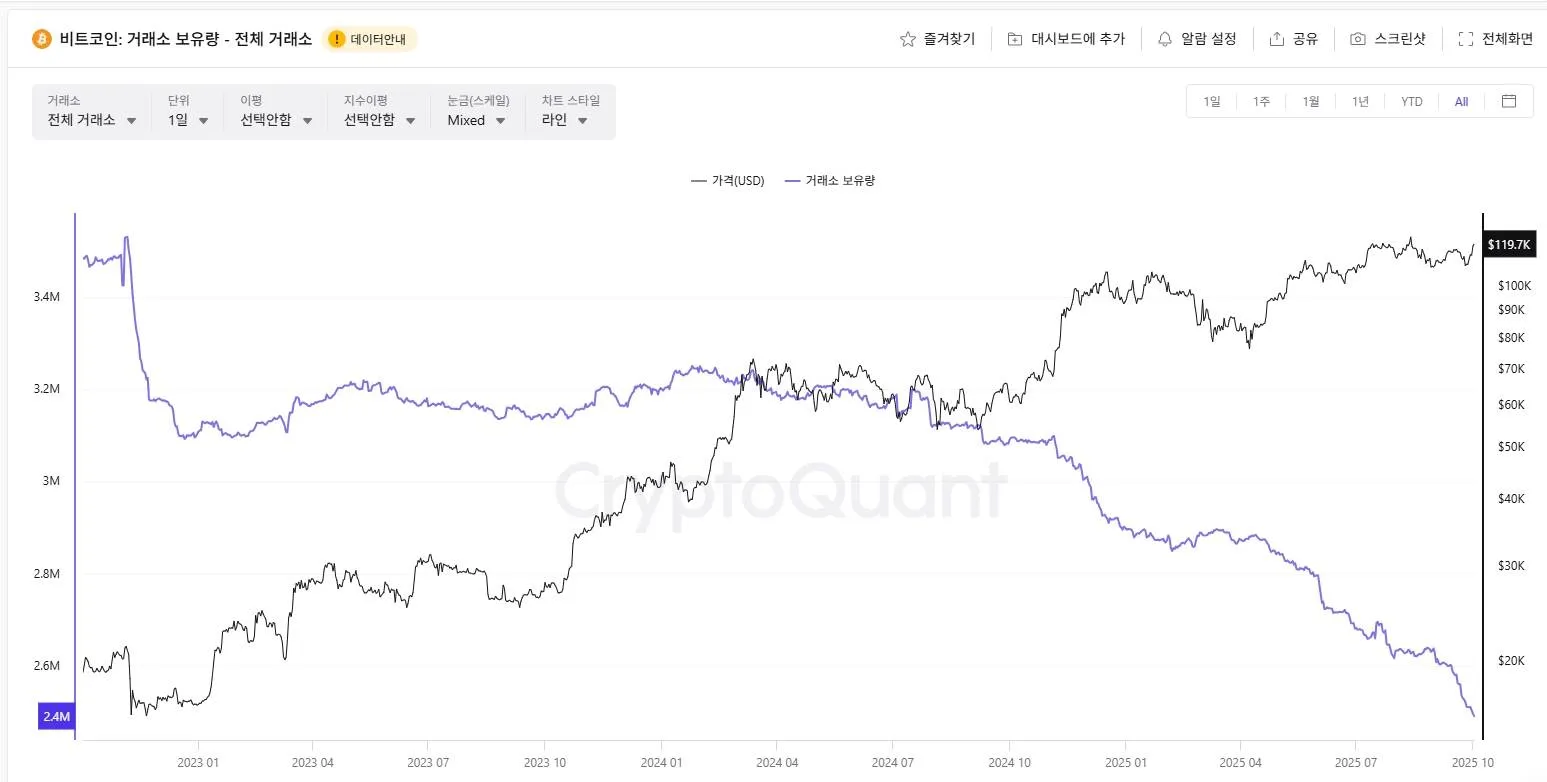The image size is (1547, 782).
Task: Select the All time range tab
Action: [1461, 101]
